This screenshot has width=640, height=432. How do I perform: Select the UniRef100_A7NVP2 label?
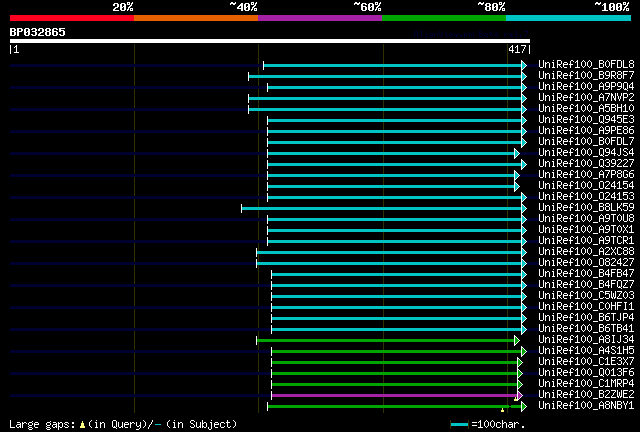pyautogui.click(x=586, y=98)
